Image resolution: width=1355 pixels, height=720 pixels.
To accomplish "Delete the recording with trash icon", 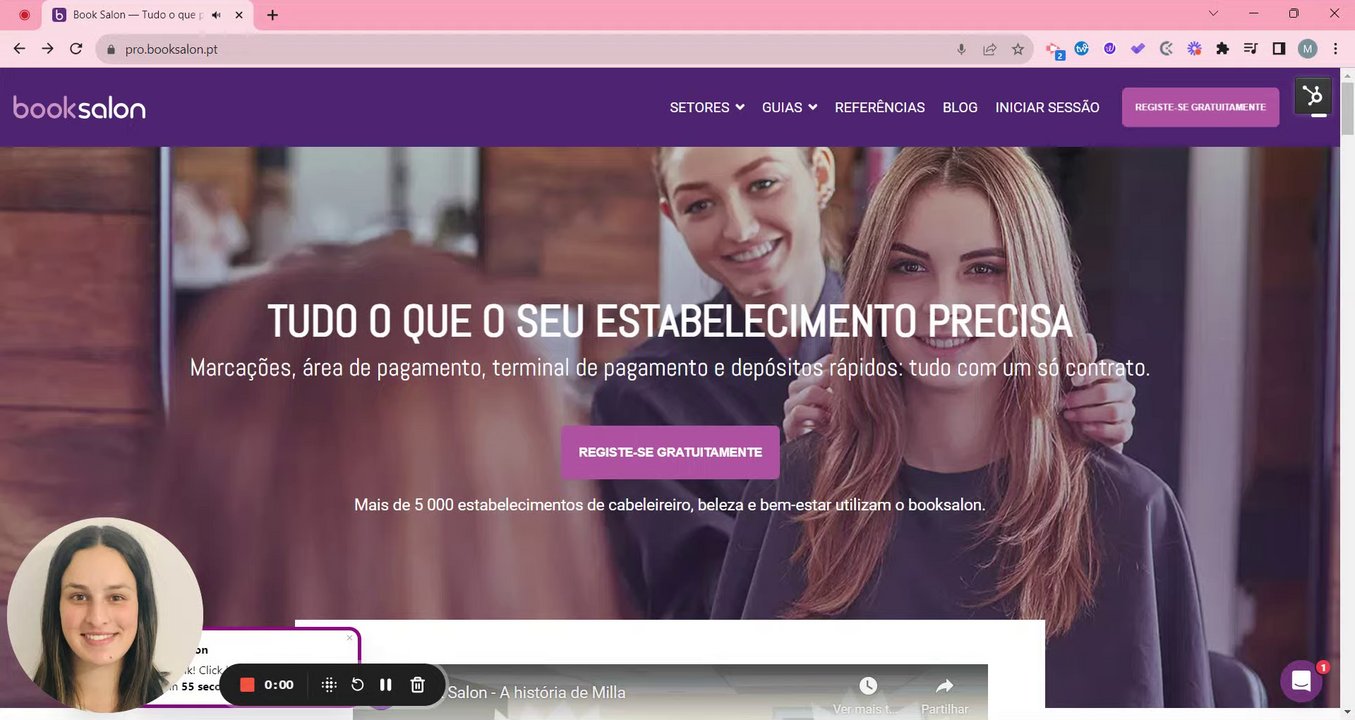I will point(418,685).
